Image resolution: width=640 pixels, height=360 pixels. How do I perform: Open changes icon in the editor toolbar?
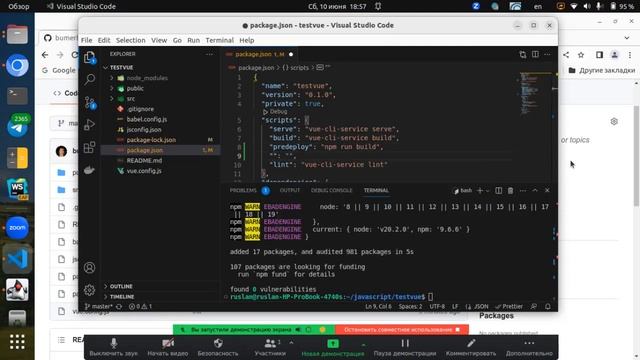pos(523,54)
